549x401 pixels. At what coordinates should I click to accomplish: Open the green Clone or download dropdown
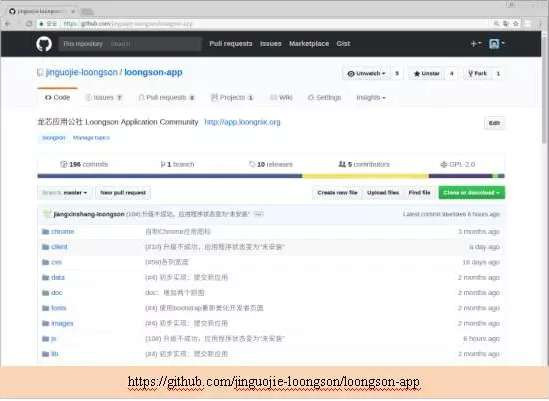click(472, 193)
